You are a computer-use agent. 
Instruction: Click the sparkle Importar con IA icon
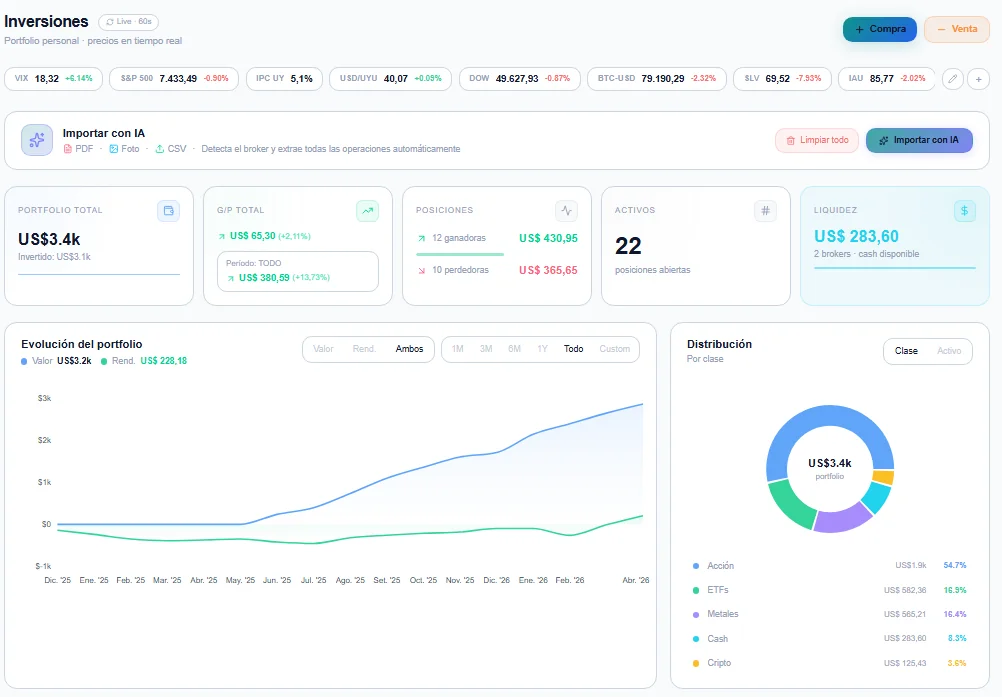tap(37, 140)
